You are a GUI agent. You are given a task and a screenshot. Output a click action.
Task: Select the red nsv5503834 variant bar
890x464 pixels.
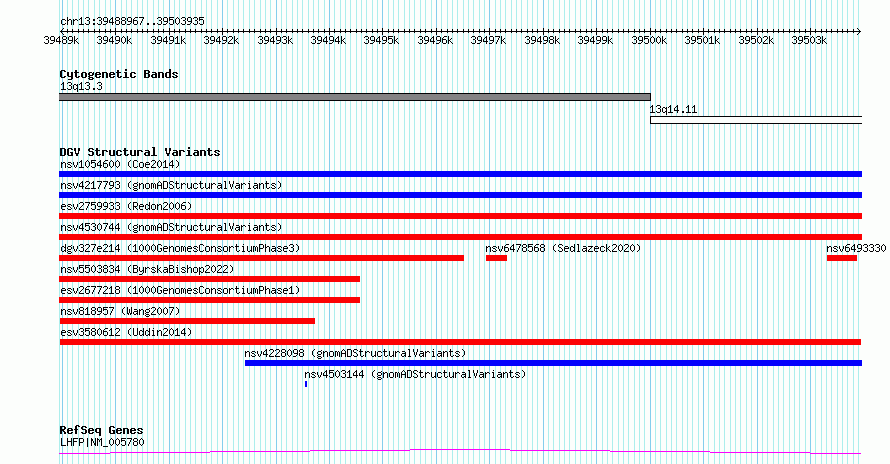[209, 279]
